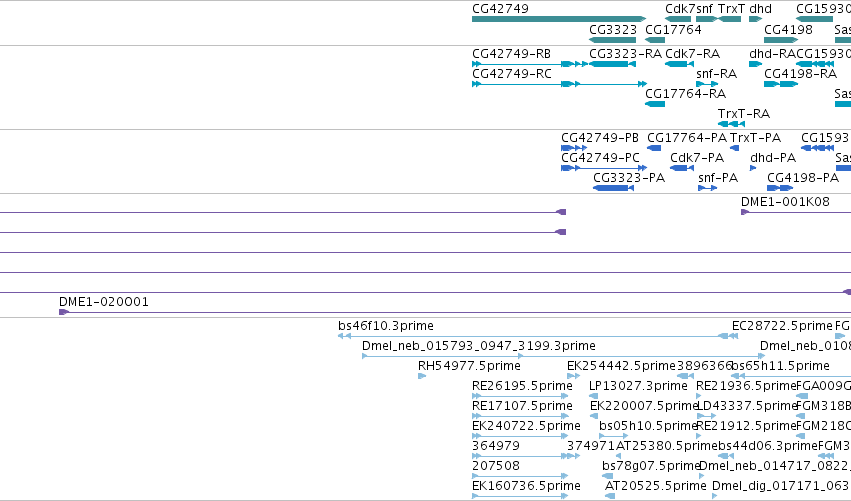851x501 pixels.
Task: Click the RE26195.5prime EST label
Action: pyautogui.click(x=522, y=386)
